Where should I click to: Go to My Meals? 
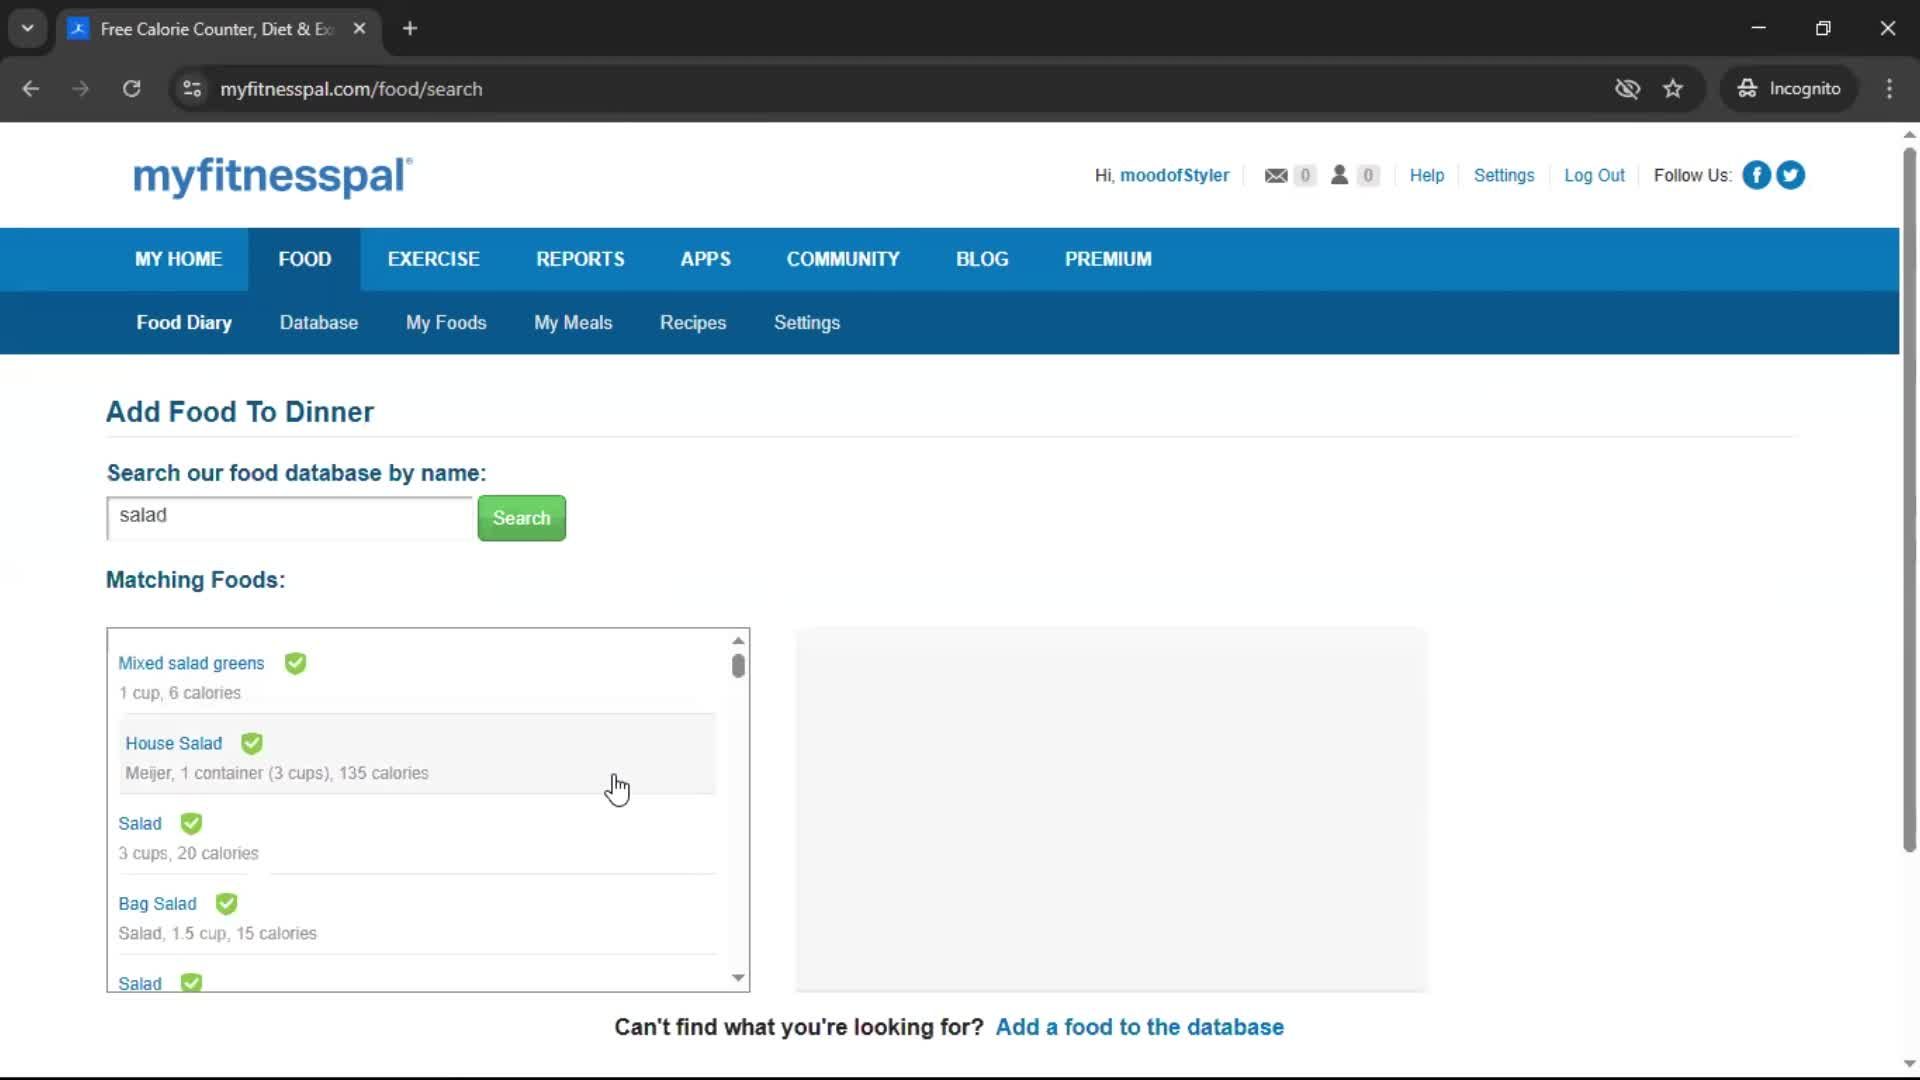[x=573, y=322]
